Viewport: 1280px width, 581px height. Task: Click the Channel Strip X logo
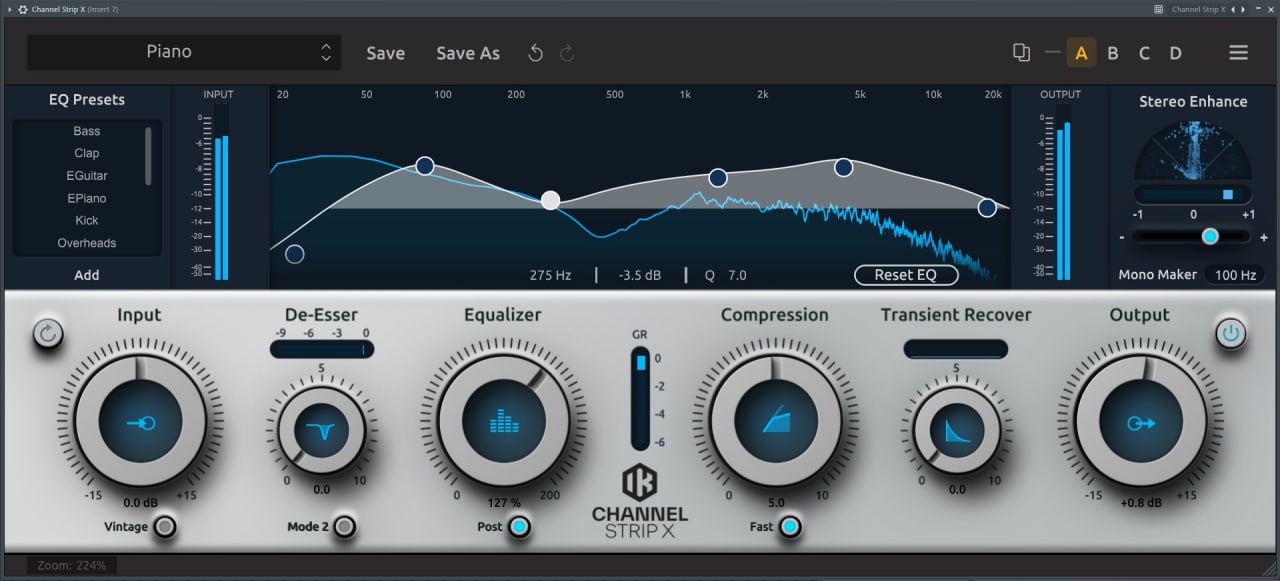point(640,501)
